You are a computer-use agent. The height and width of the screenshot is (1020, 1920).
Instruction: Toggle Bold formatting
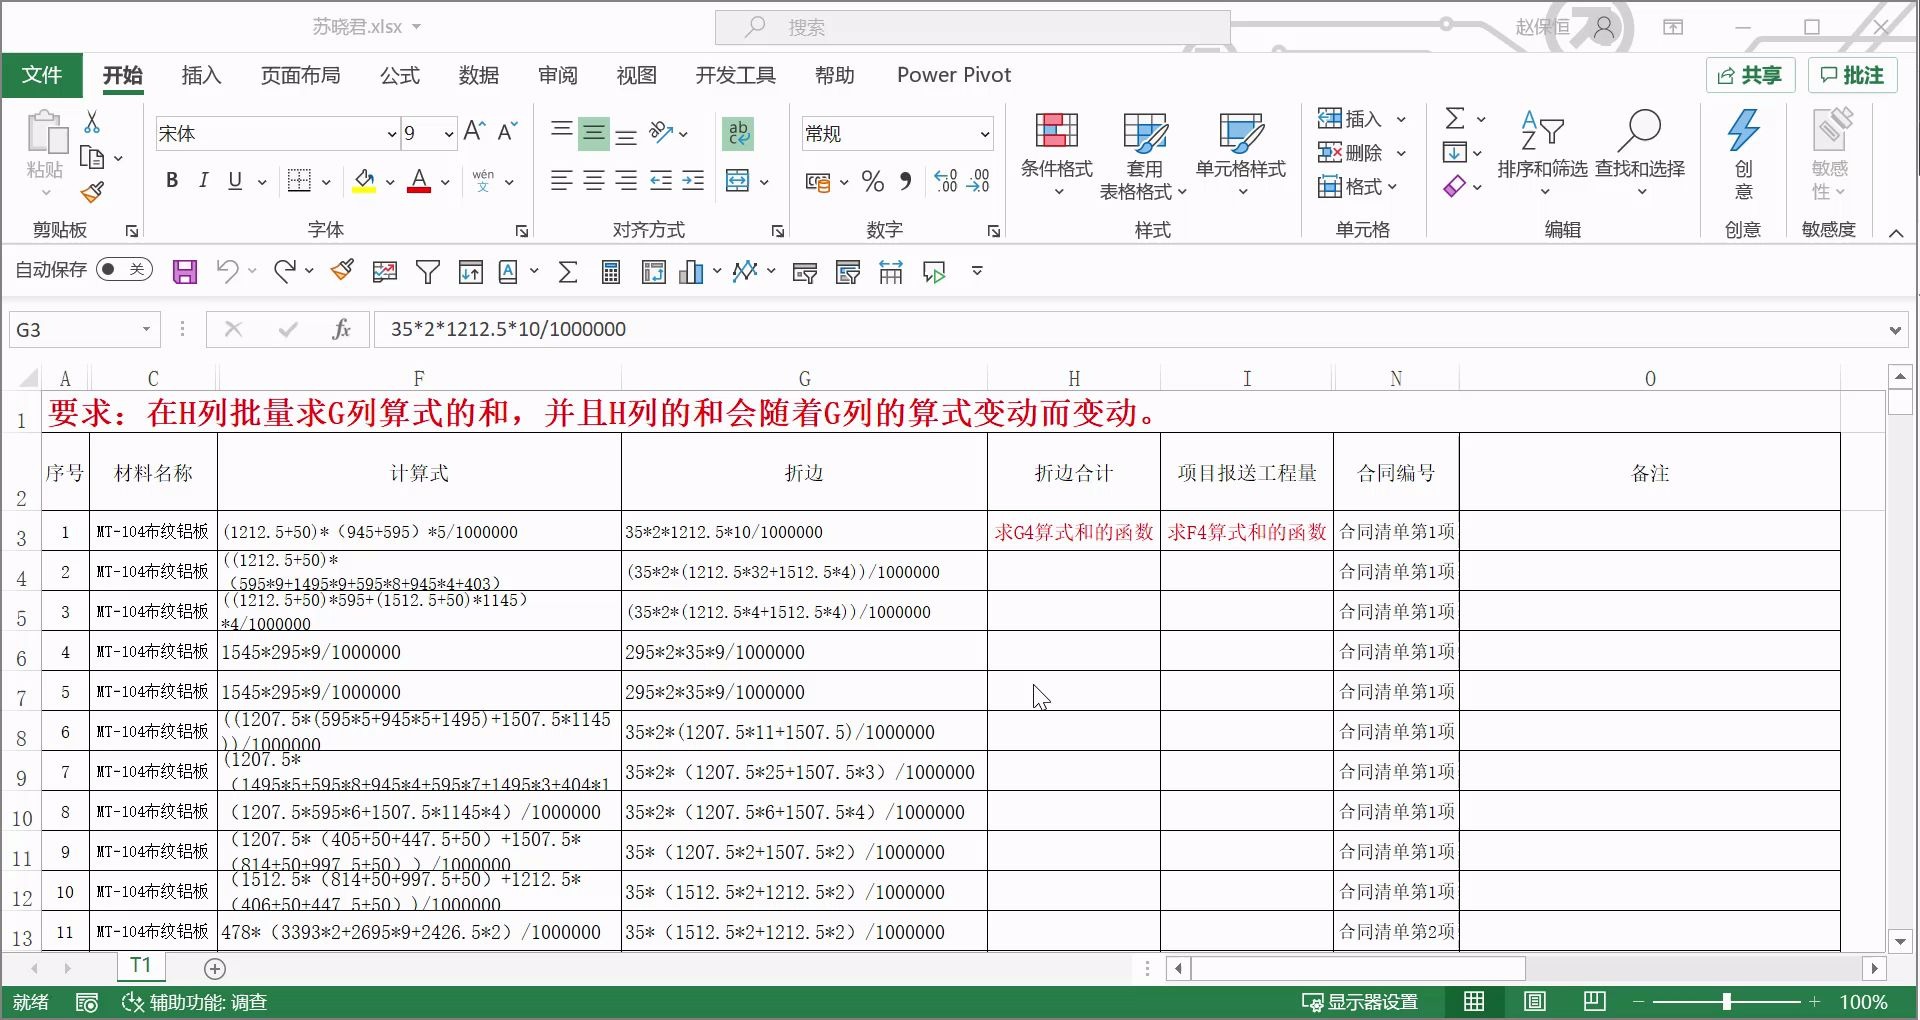[x=172, y=180]
